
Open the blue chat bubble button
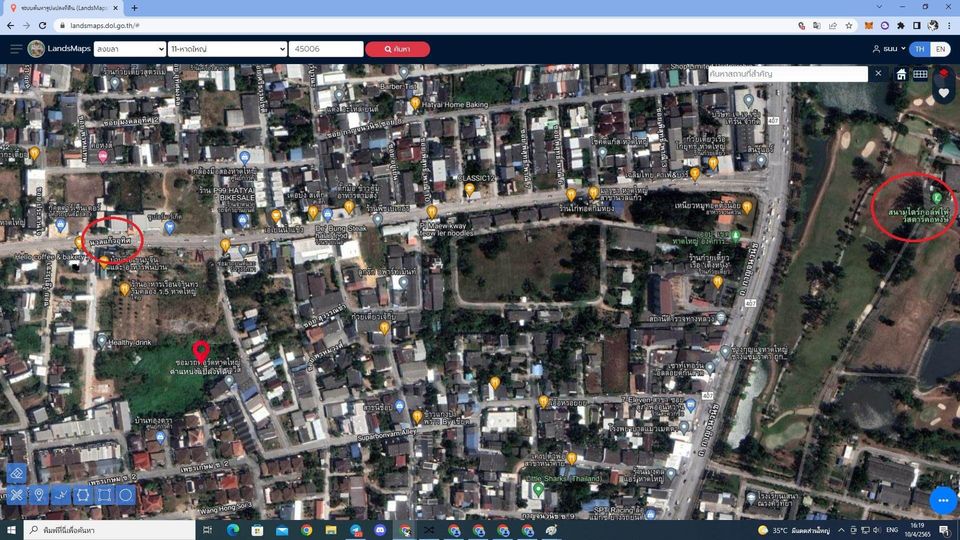(x=943, y=500)
